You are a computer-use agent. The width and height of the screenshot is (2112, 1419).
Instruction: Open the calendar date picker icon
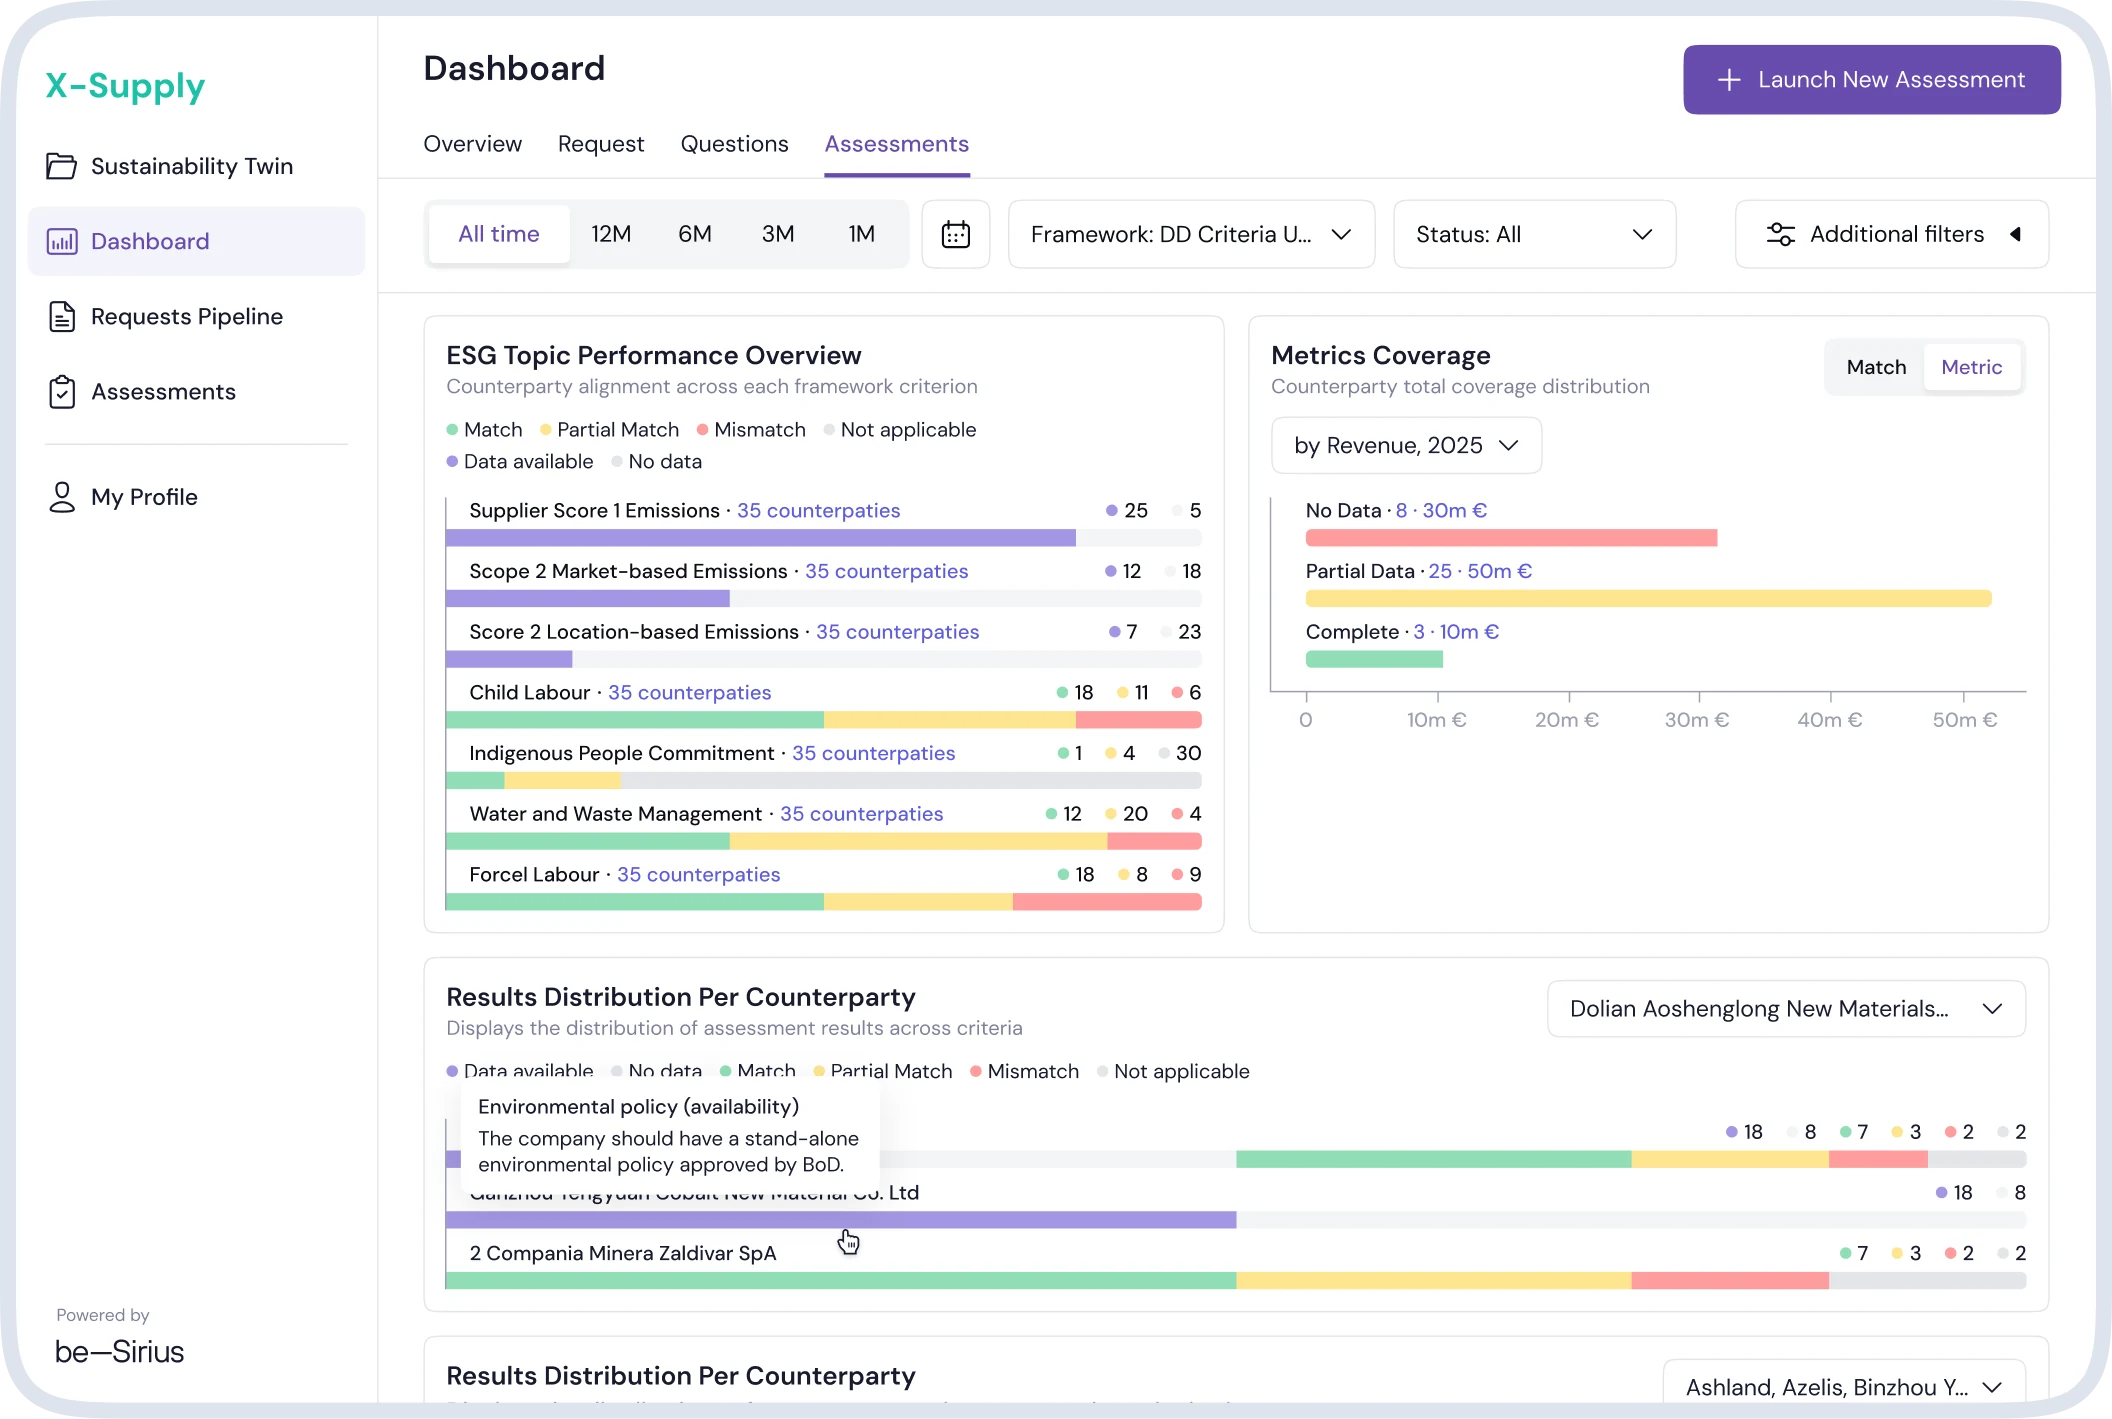(x=956, y=234)
